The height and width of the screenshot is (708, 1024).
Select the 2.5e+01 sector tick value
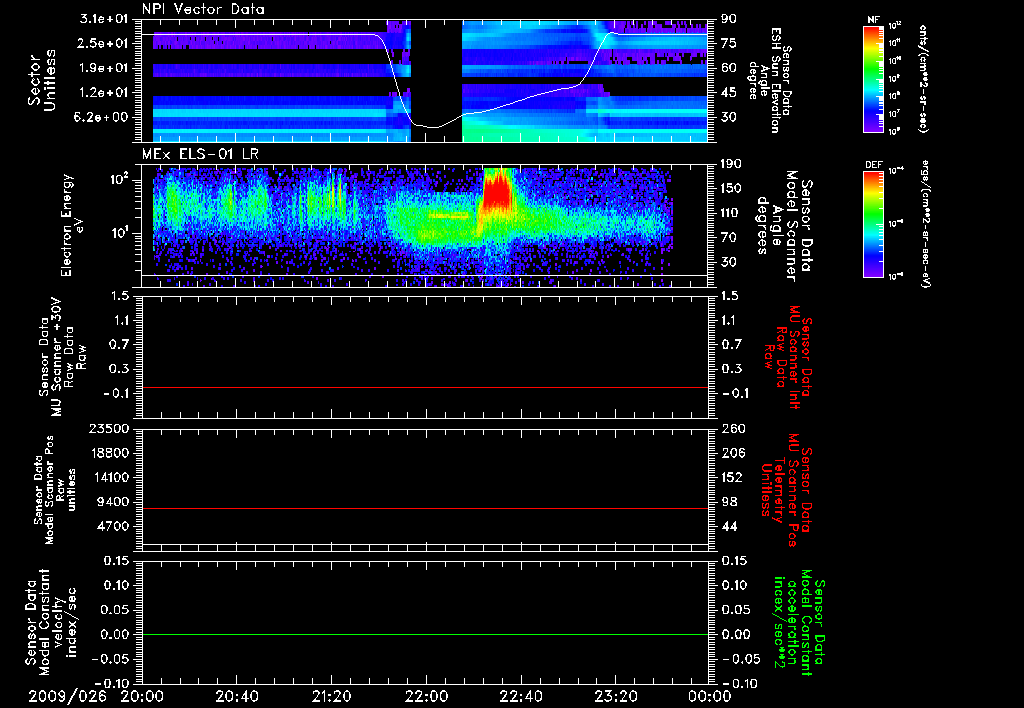104,43
